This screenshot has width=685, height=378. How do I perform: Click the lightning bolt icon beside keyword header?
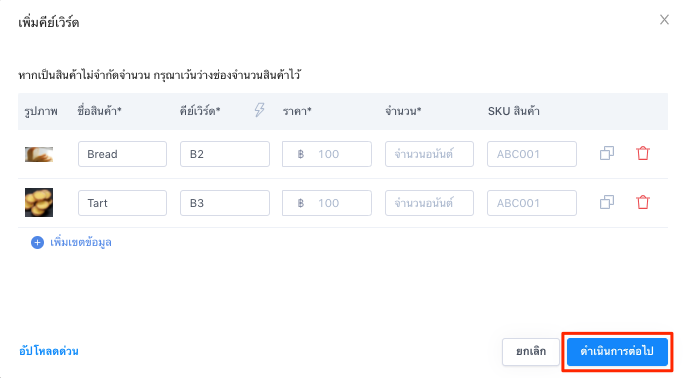(259, 110)
